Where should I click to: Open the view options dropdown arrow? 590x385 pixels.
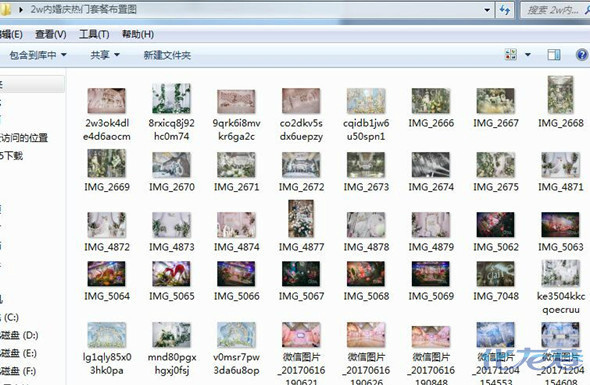528,55
